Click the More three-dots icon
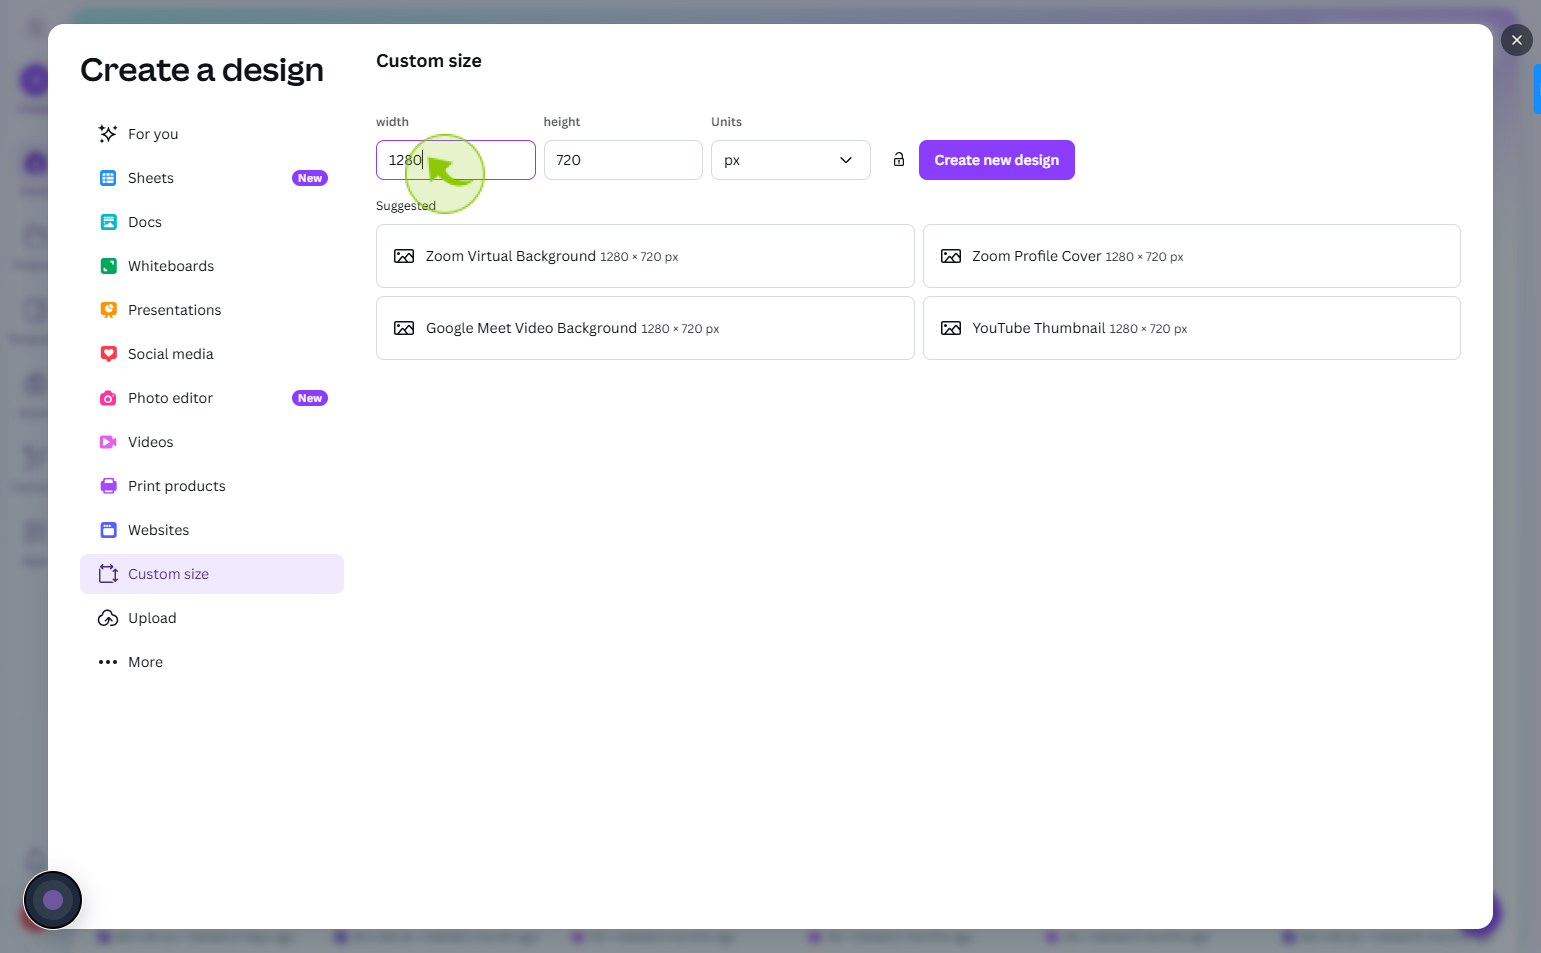This screenshot has width=1541, height=953. (108, 662)
